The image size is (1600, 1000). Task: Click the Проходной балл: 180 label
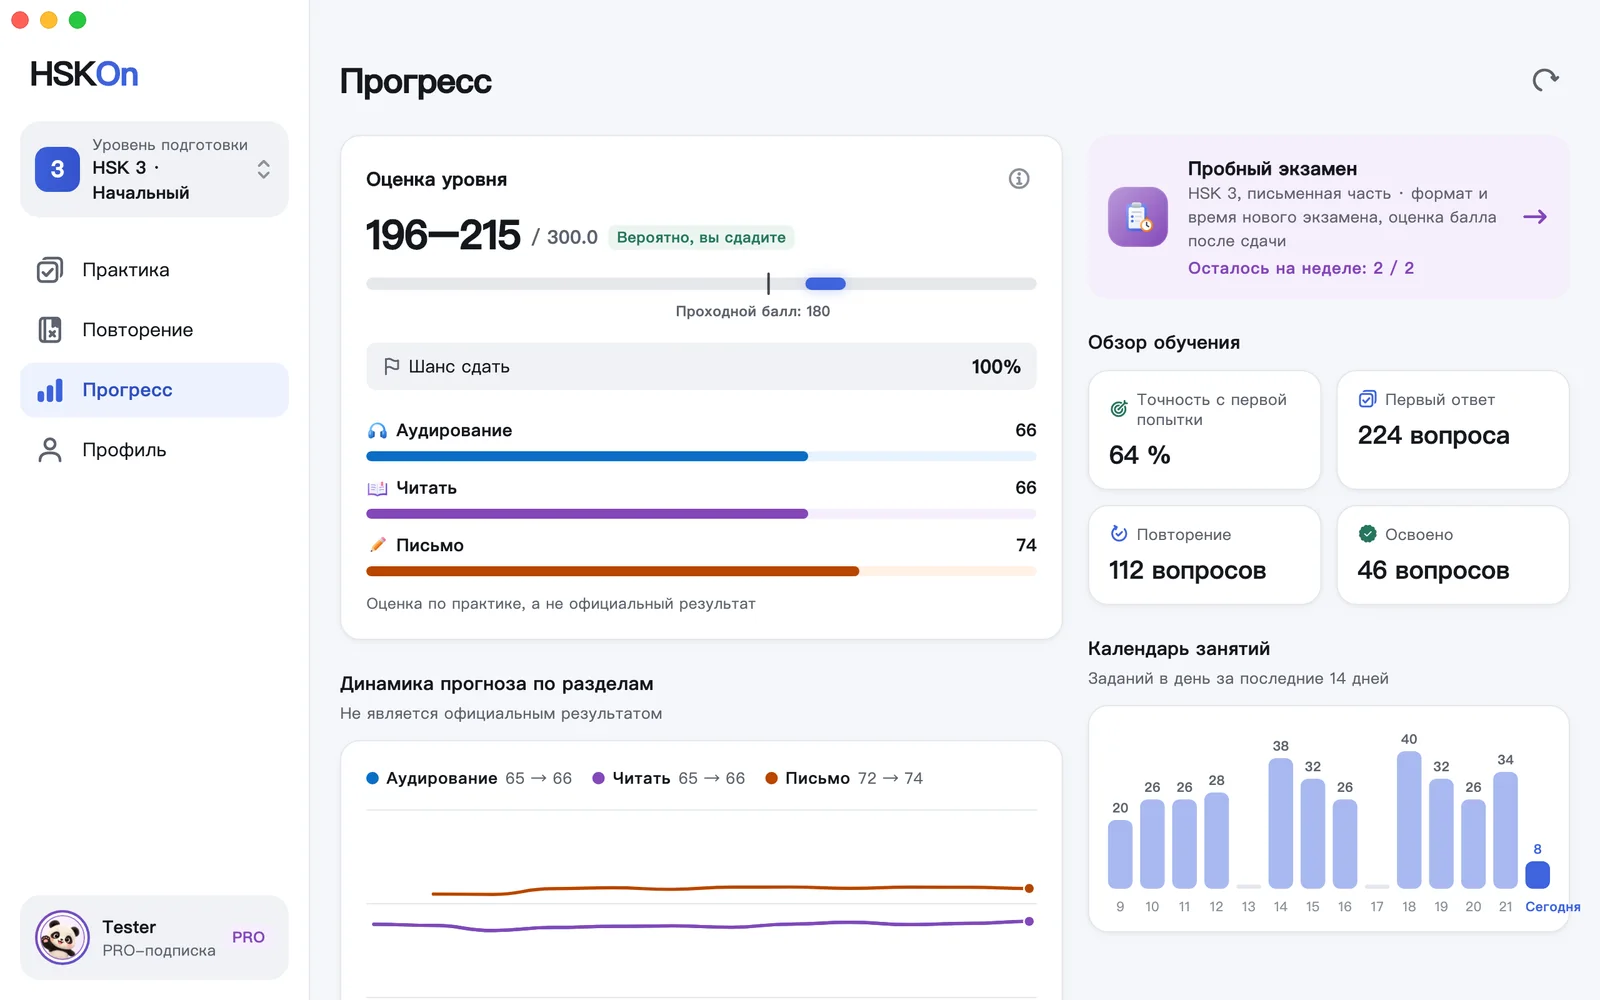tap(753, 311)
